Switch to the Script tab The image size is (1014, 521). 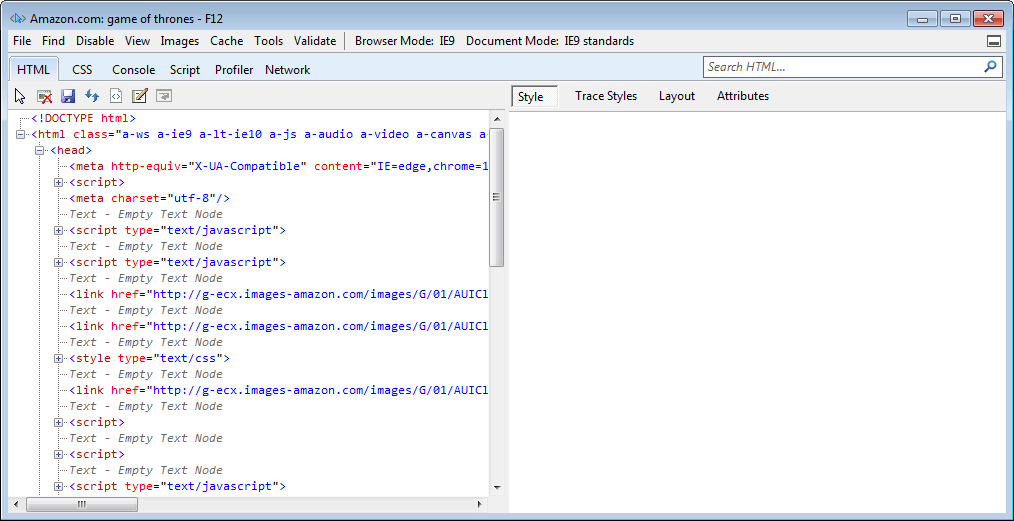tap(185, 69)
